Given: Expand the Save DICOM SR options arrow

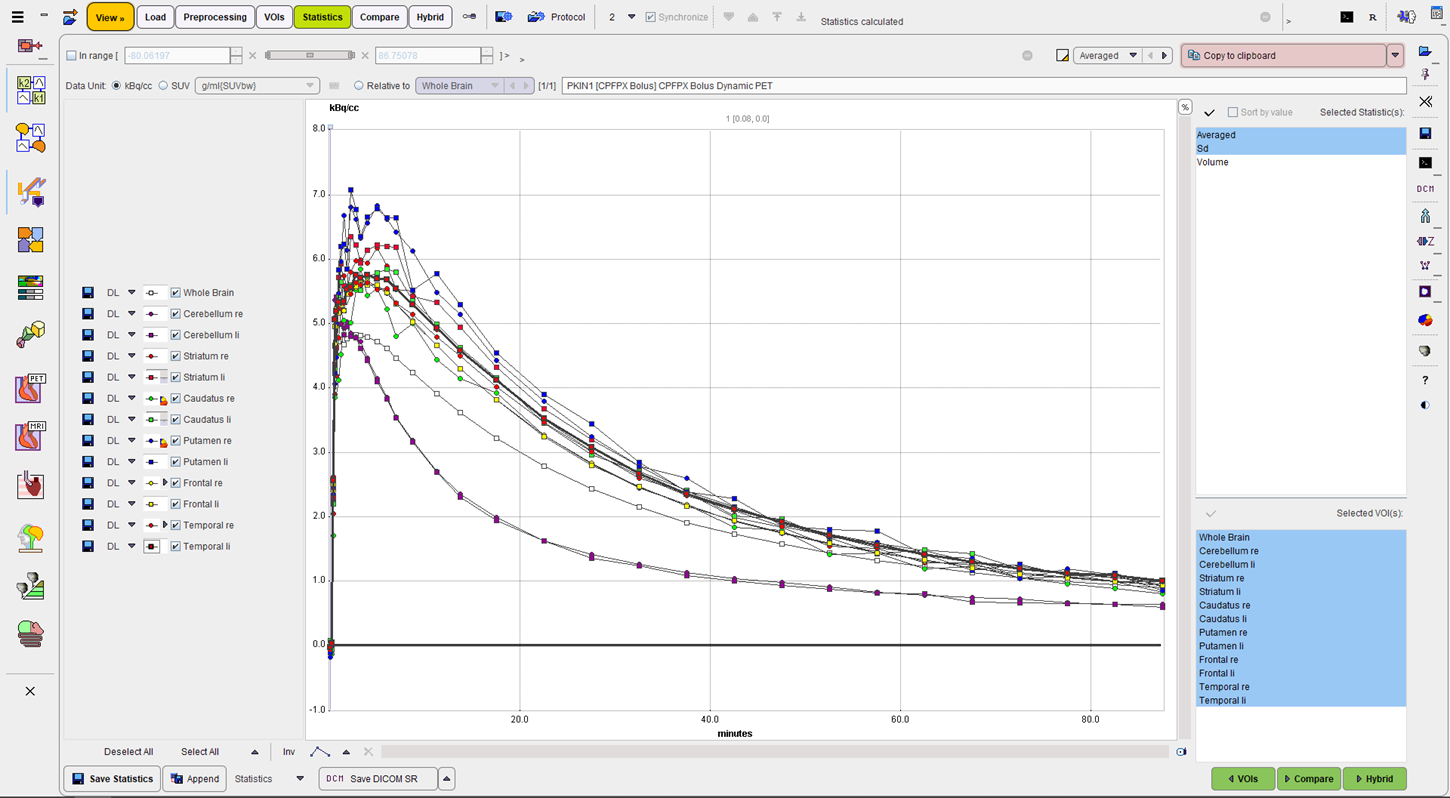Looking at the screenshot, I should click(x=447, y=779).
